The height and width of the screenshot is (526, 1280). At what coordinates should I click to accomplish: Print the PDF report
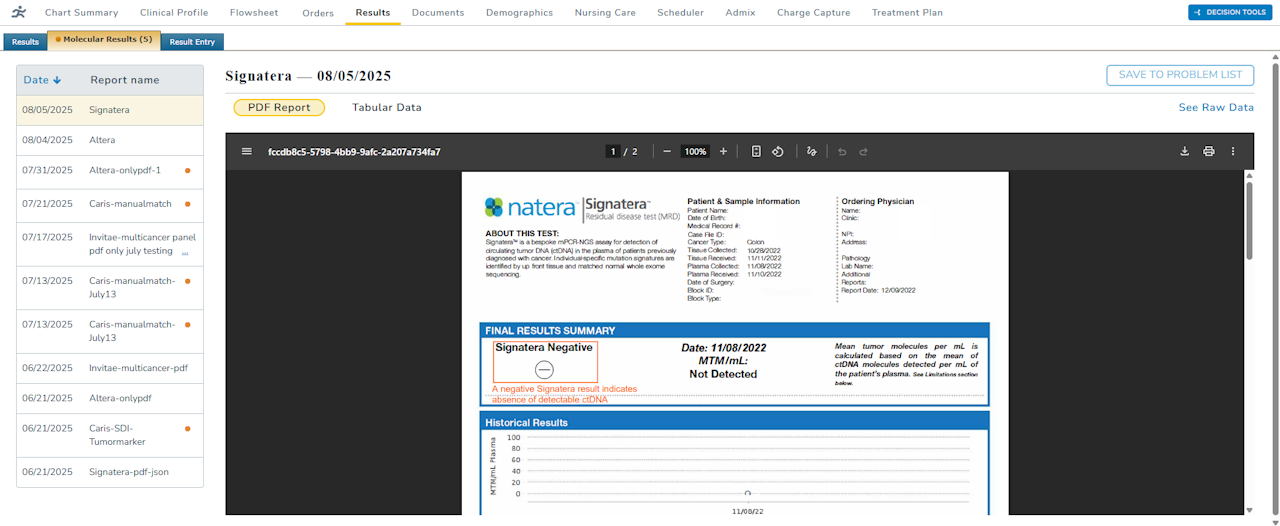[x=1209, y=152]
